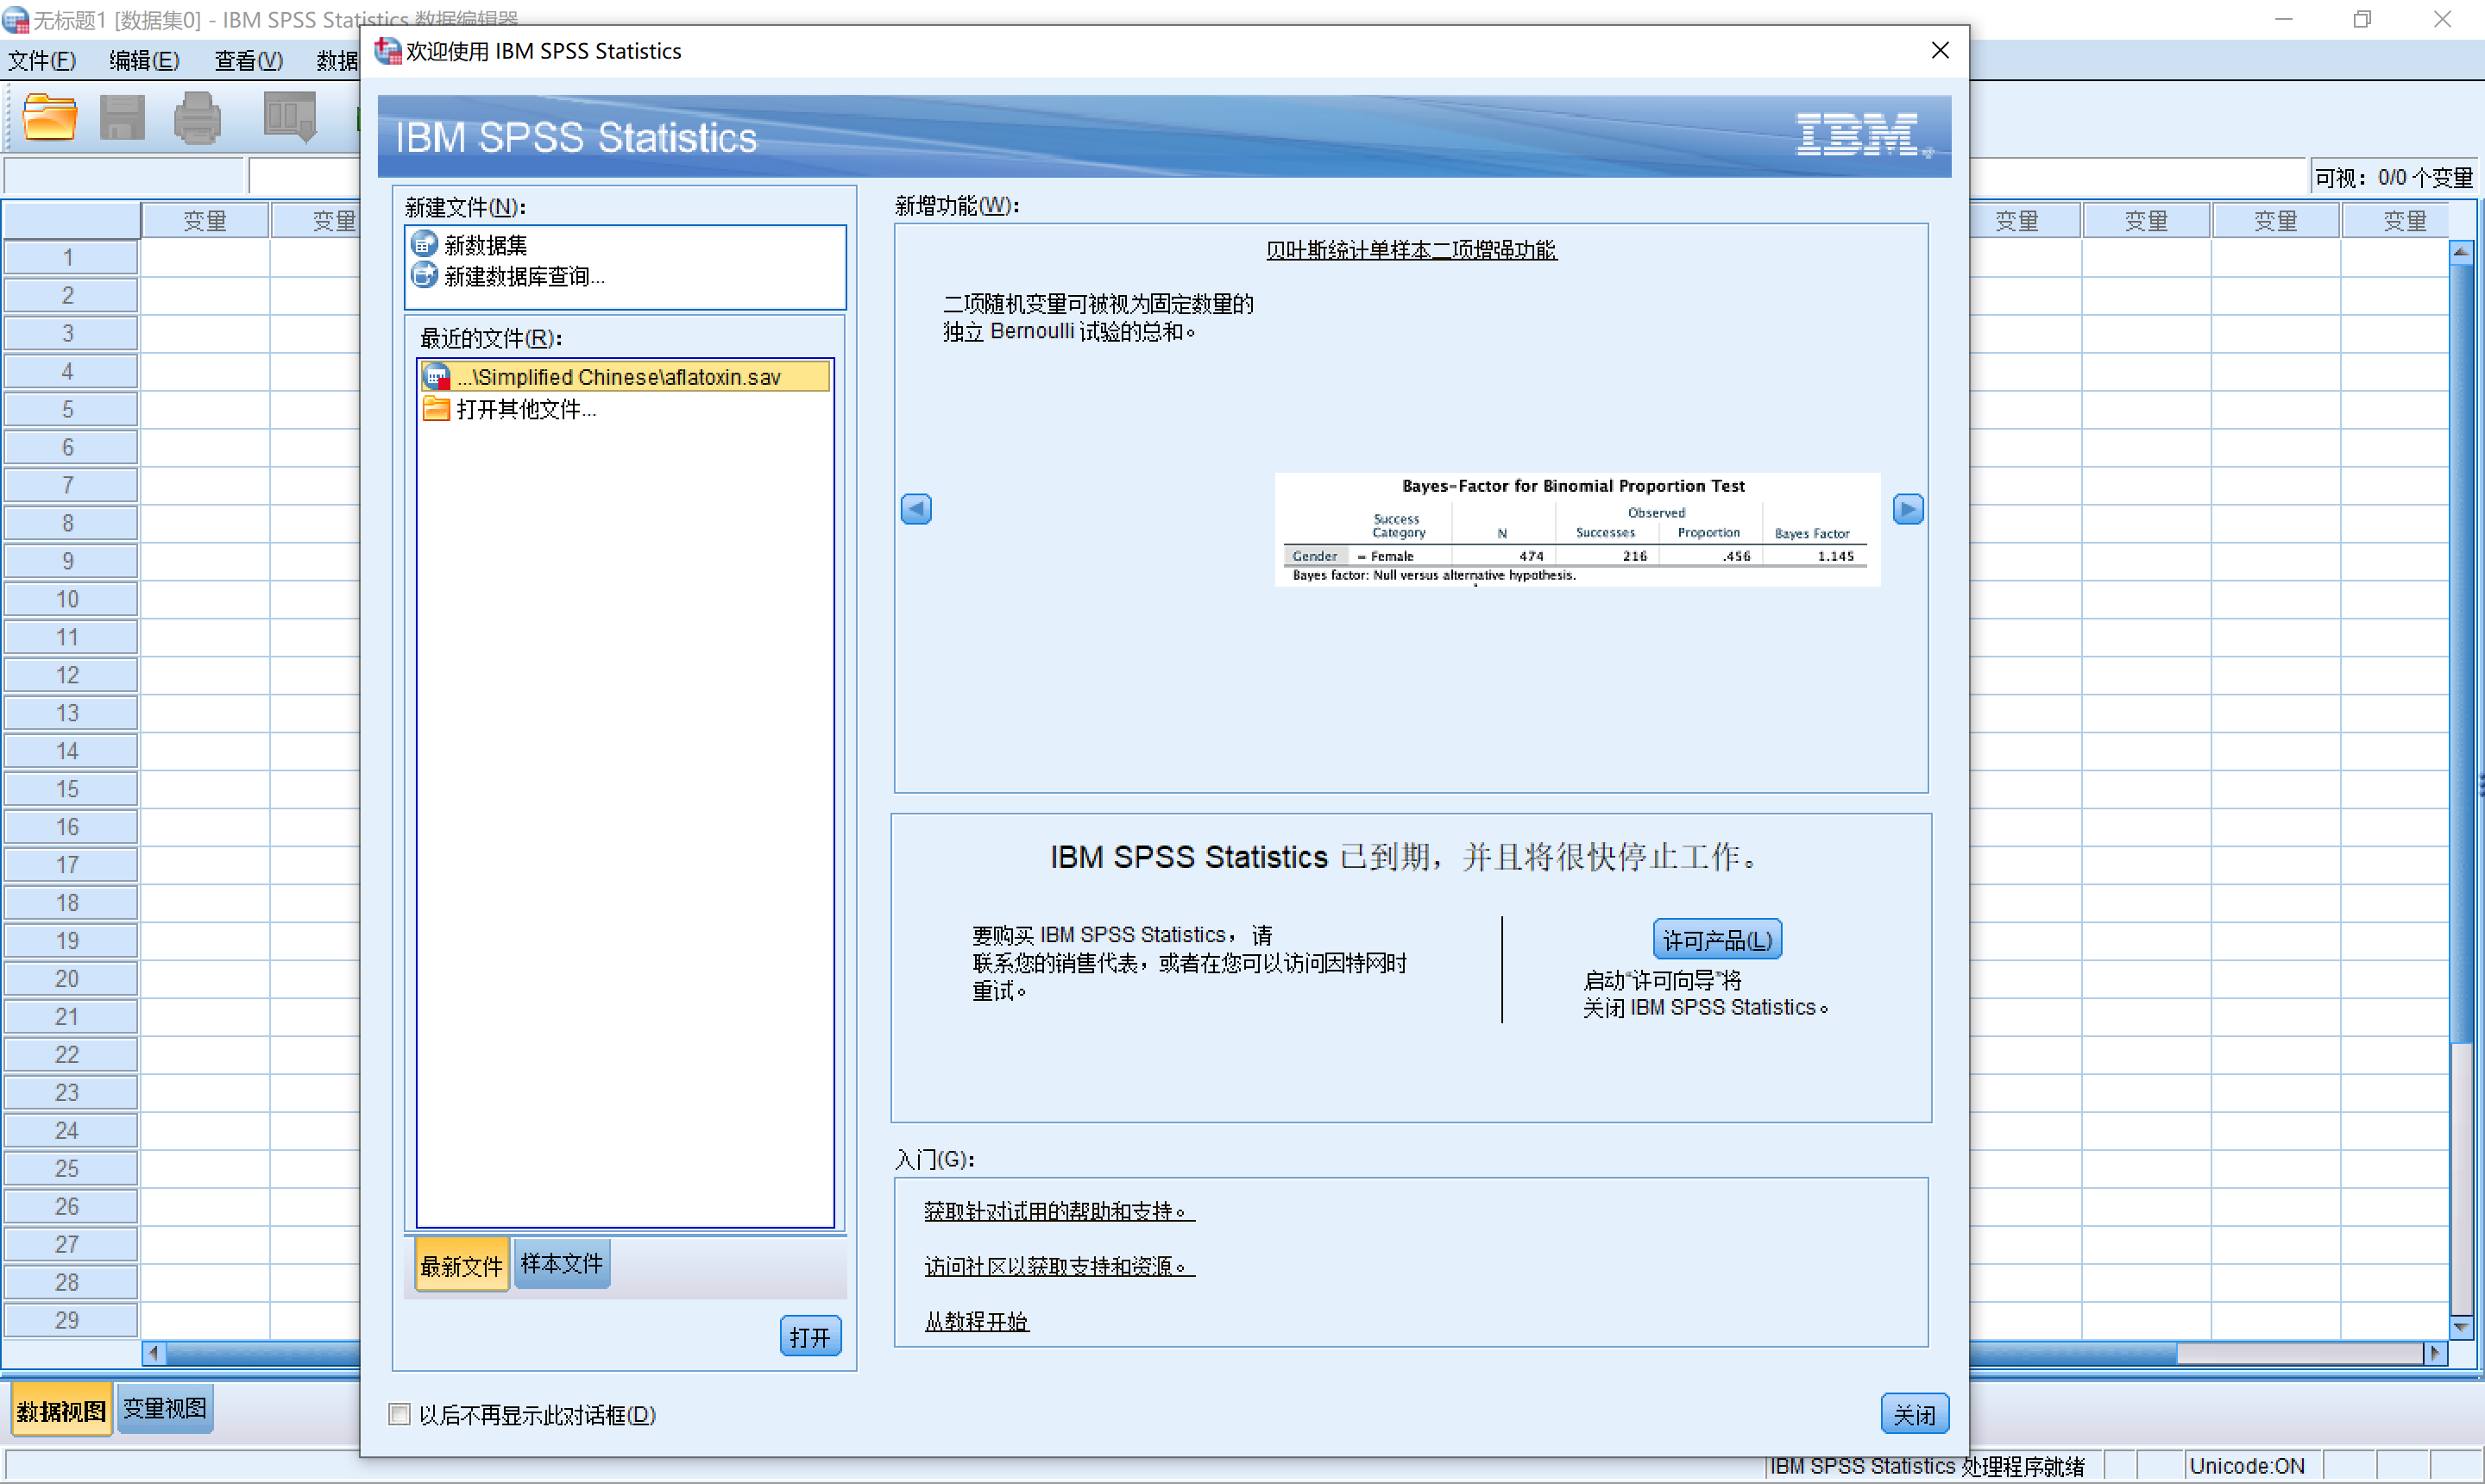
Task: Click the Save disk icon in toolbar
Action: 123,118
